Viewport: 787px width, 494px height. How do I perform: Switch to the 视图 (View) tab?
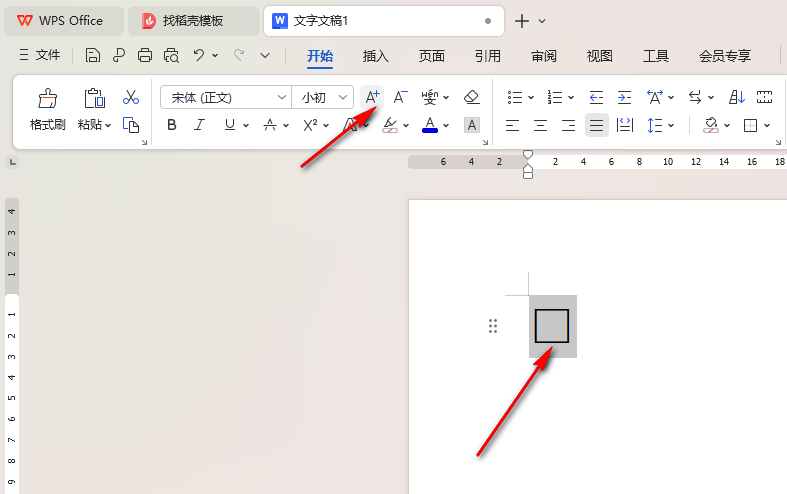coord(600,56)
